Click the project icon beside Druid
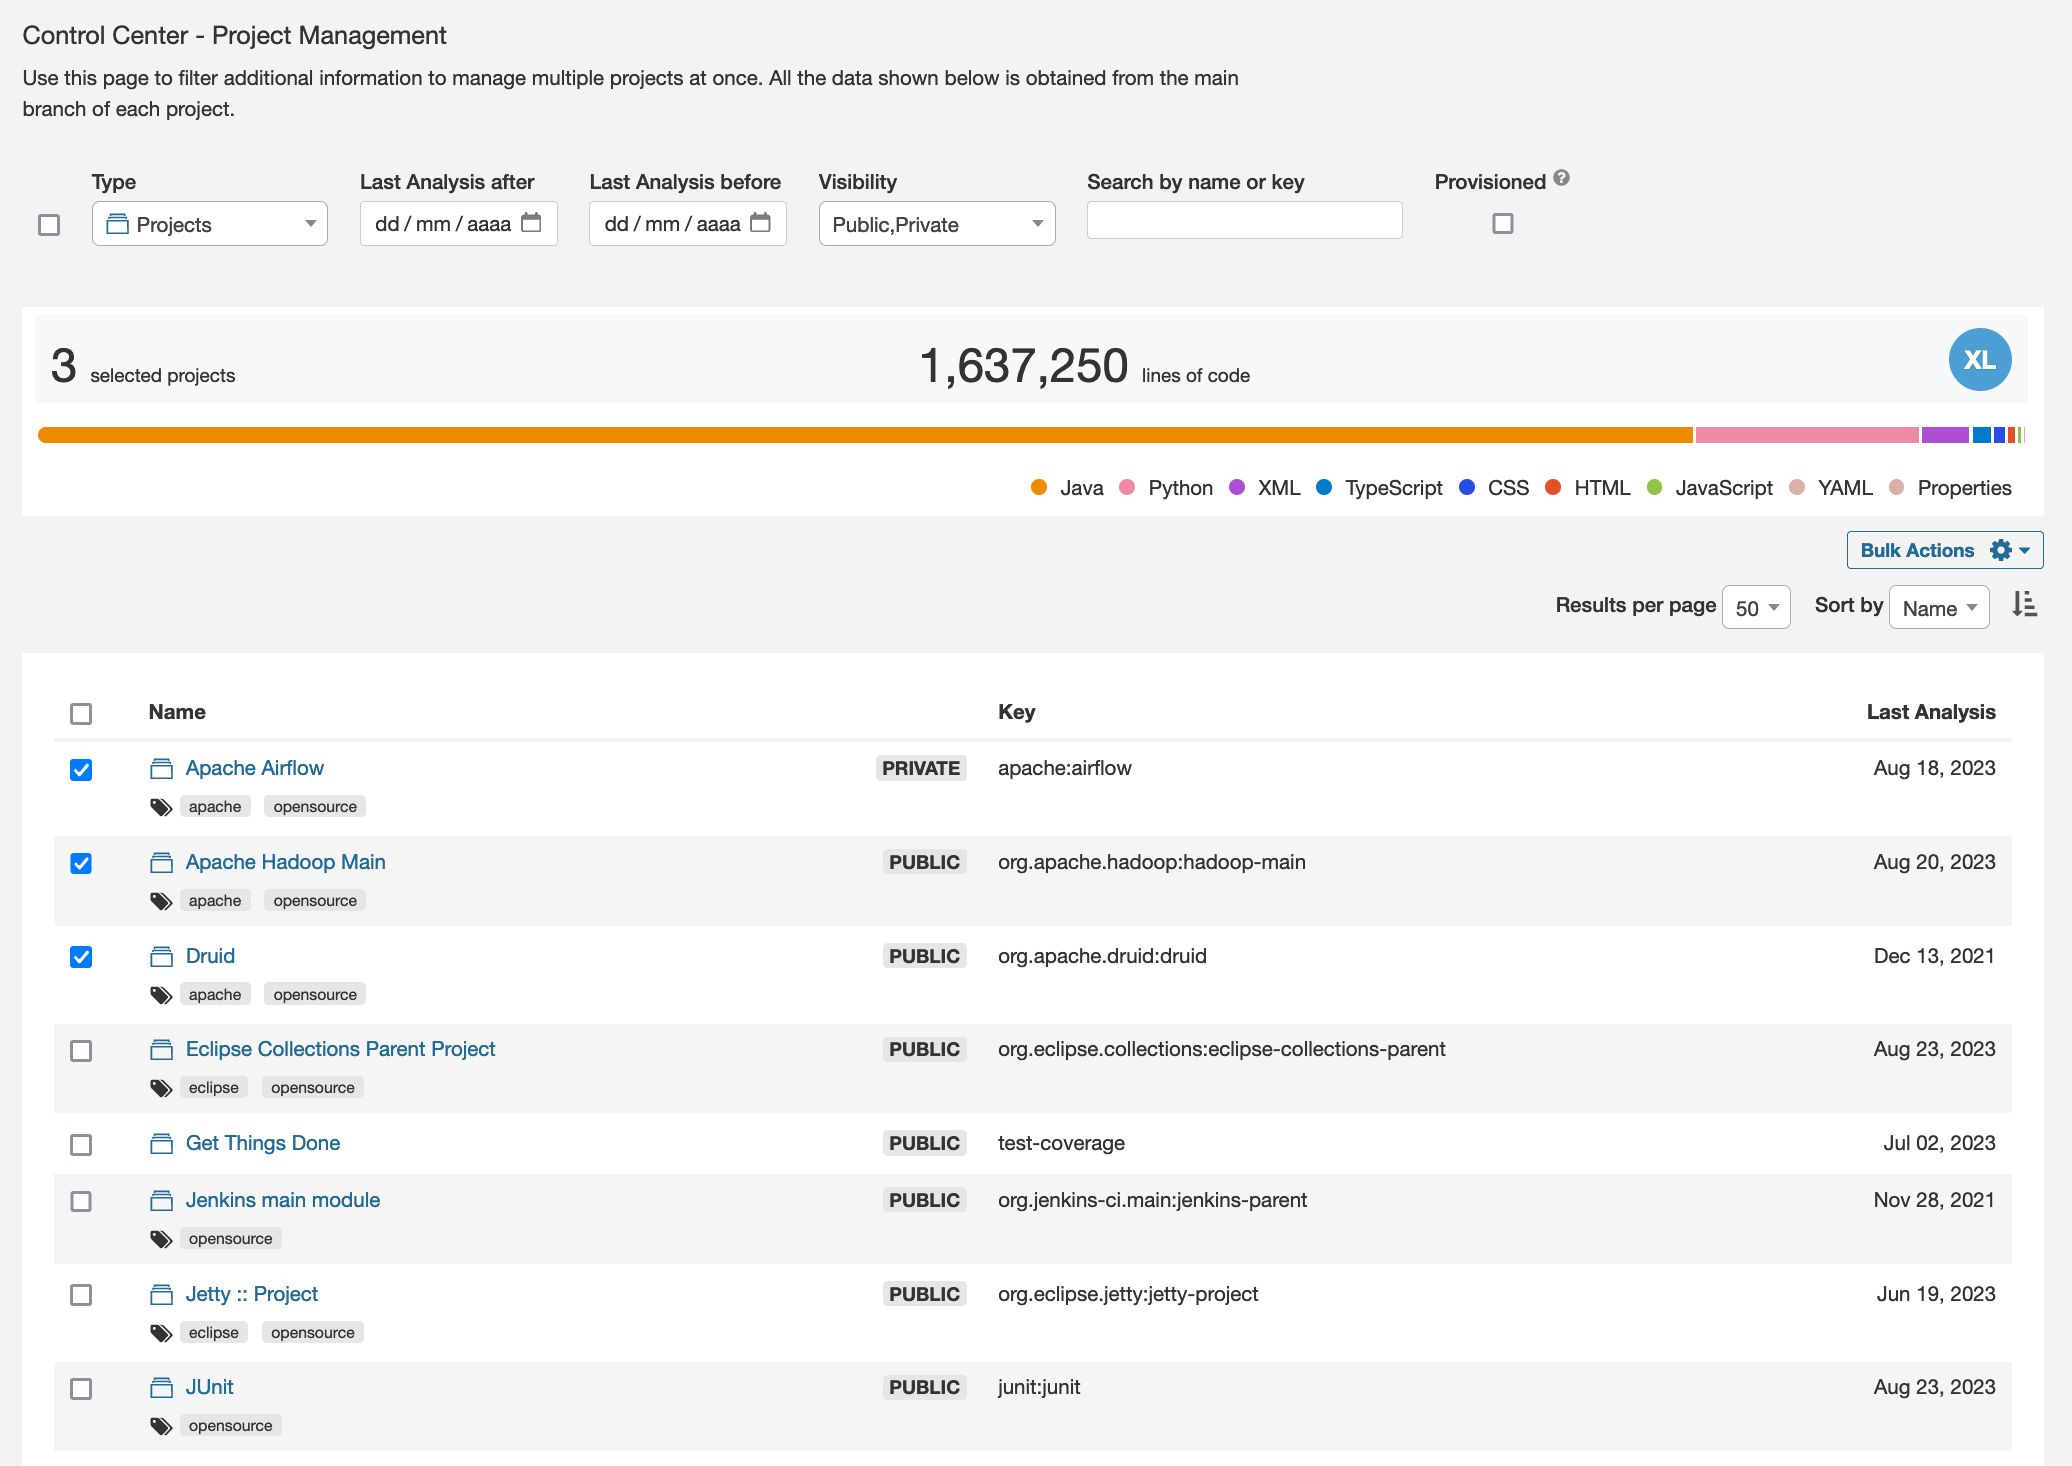The image size is (2072, 1466). click(x=161, y=957)
